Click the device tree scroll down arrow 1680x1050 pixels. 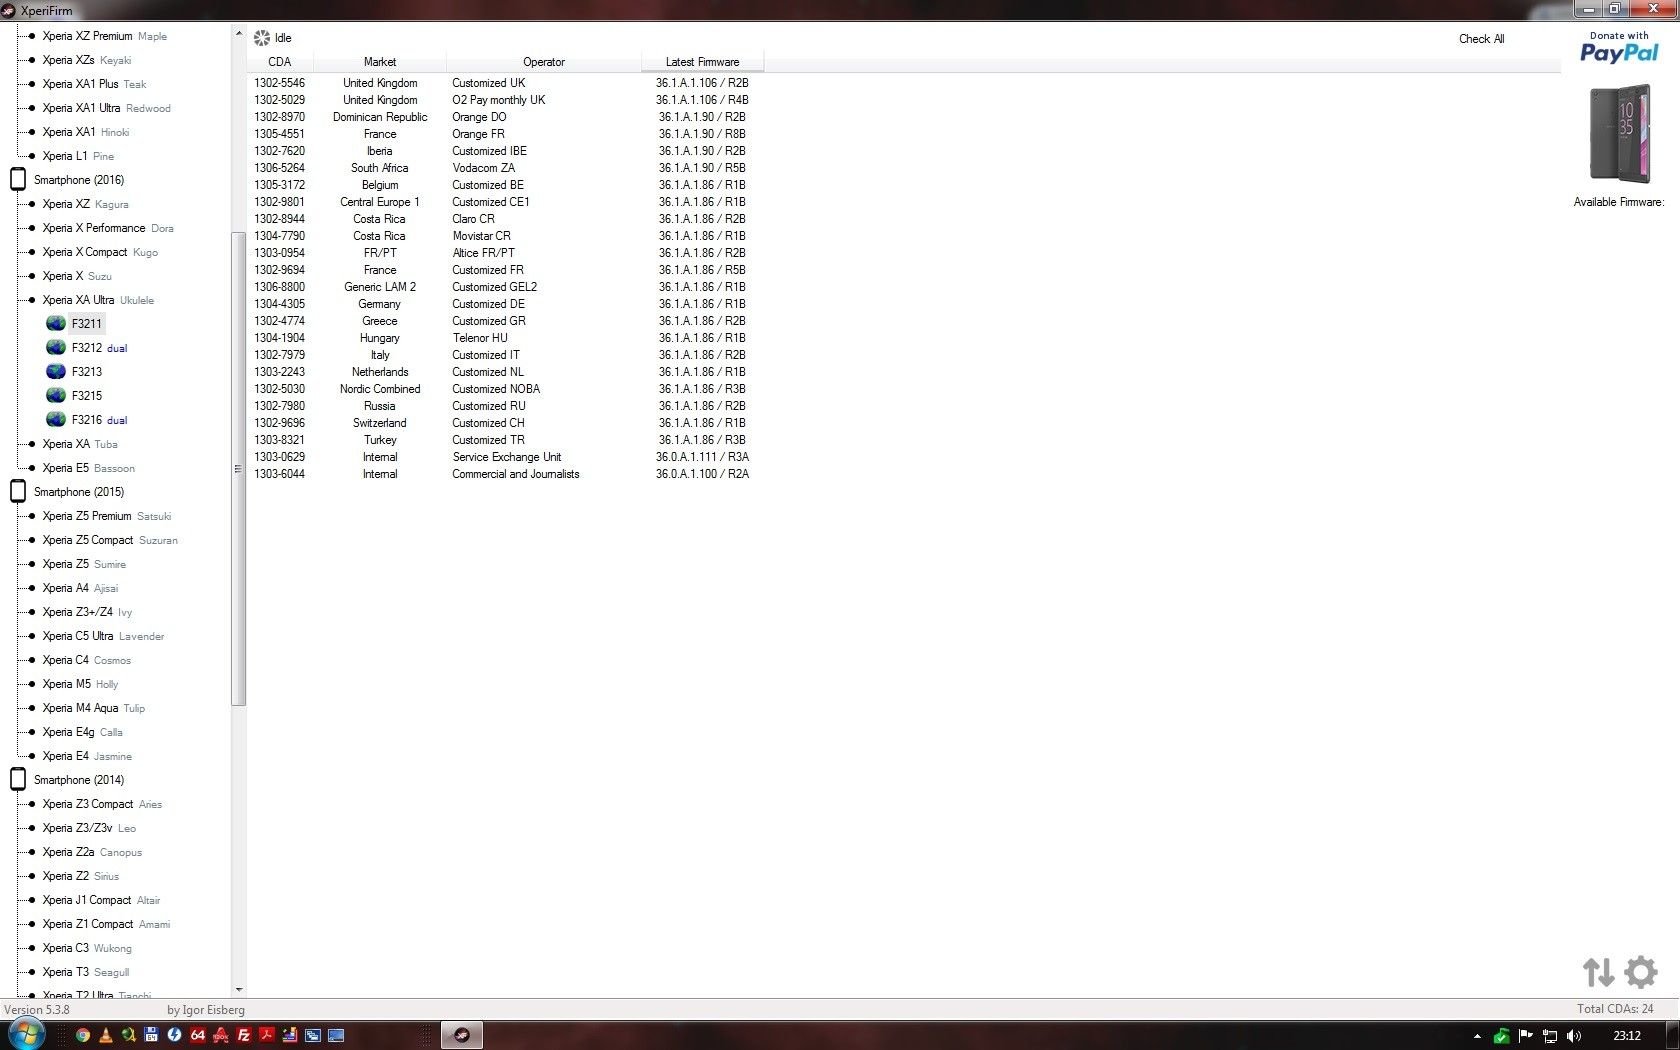click(238, 990)
